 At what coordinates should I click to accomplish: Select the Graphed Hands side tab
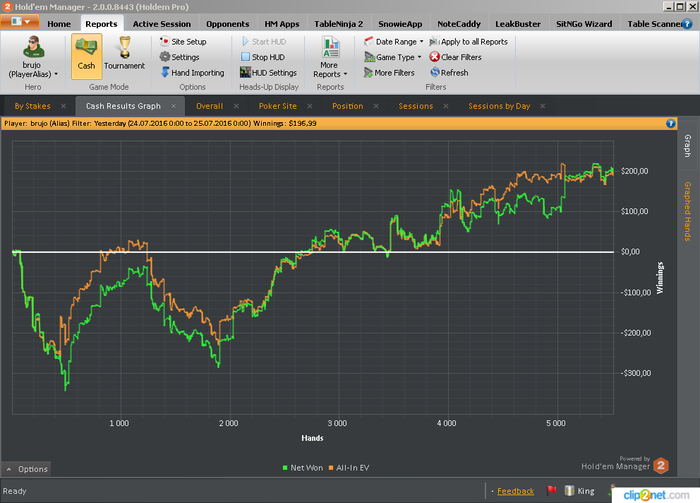tap(688, 211)
